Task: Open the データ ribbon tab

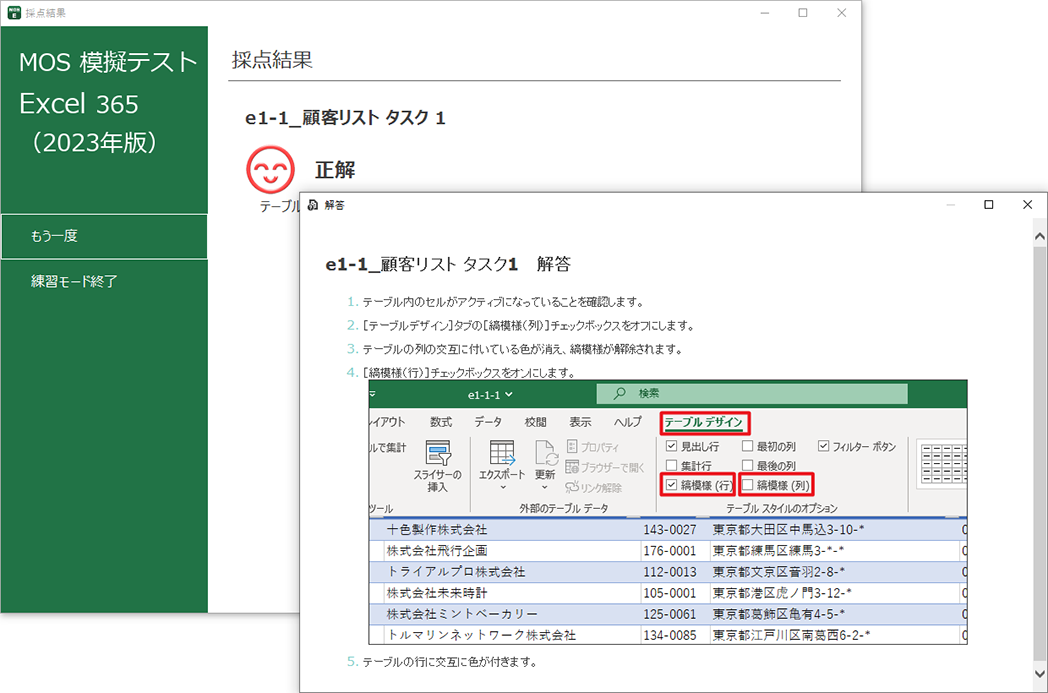Action: pos(488,422)
